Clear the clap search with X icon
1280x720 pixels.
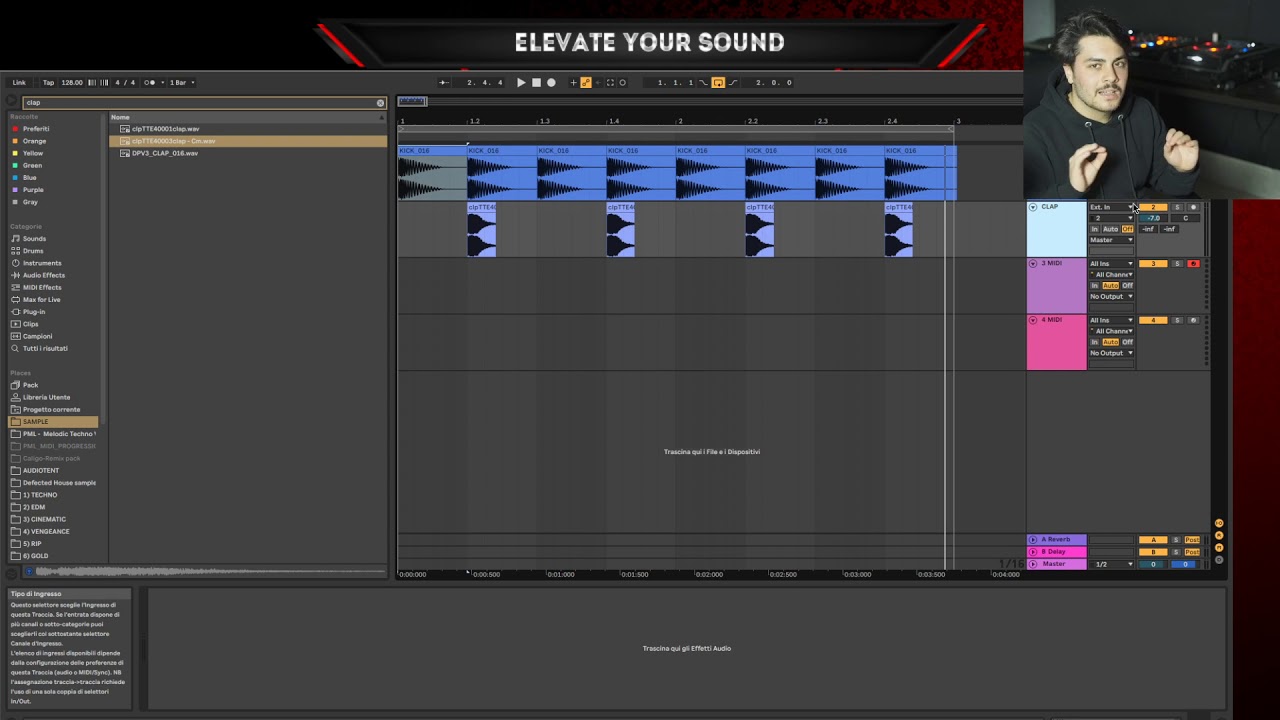380,103
